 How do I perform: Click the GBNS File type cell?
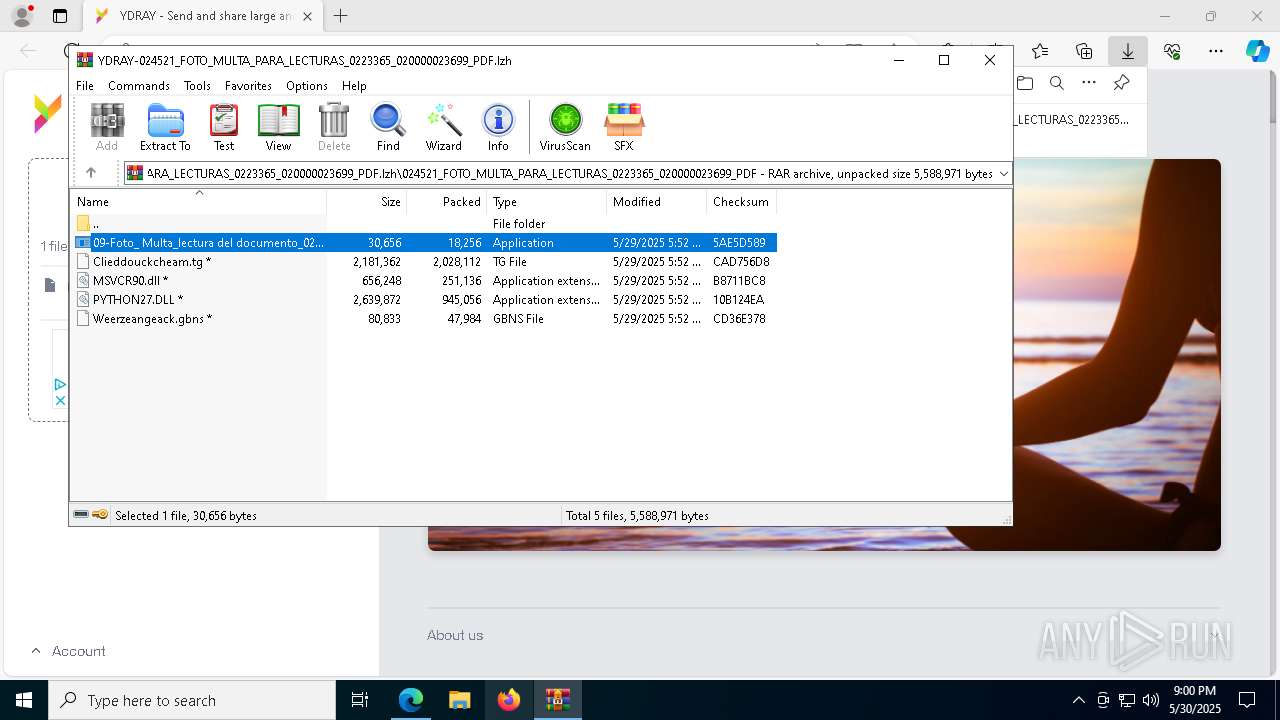(518, 319)
